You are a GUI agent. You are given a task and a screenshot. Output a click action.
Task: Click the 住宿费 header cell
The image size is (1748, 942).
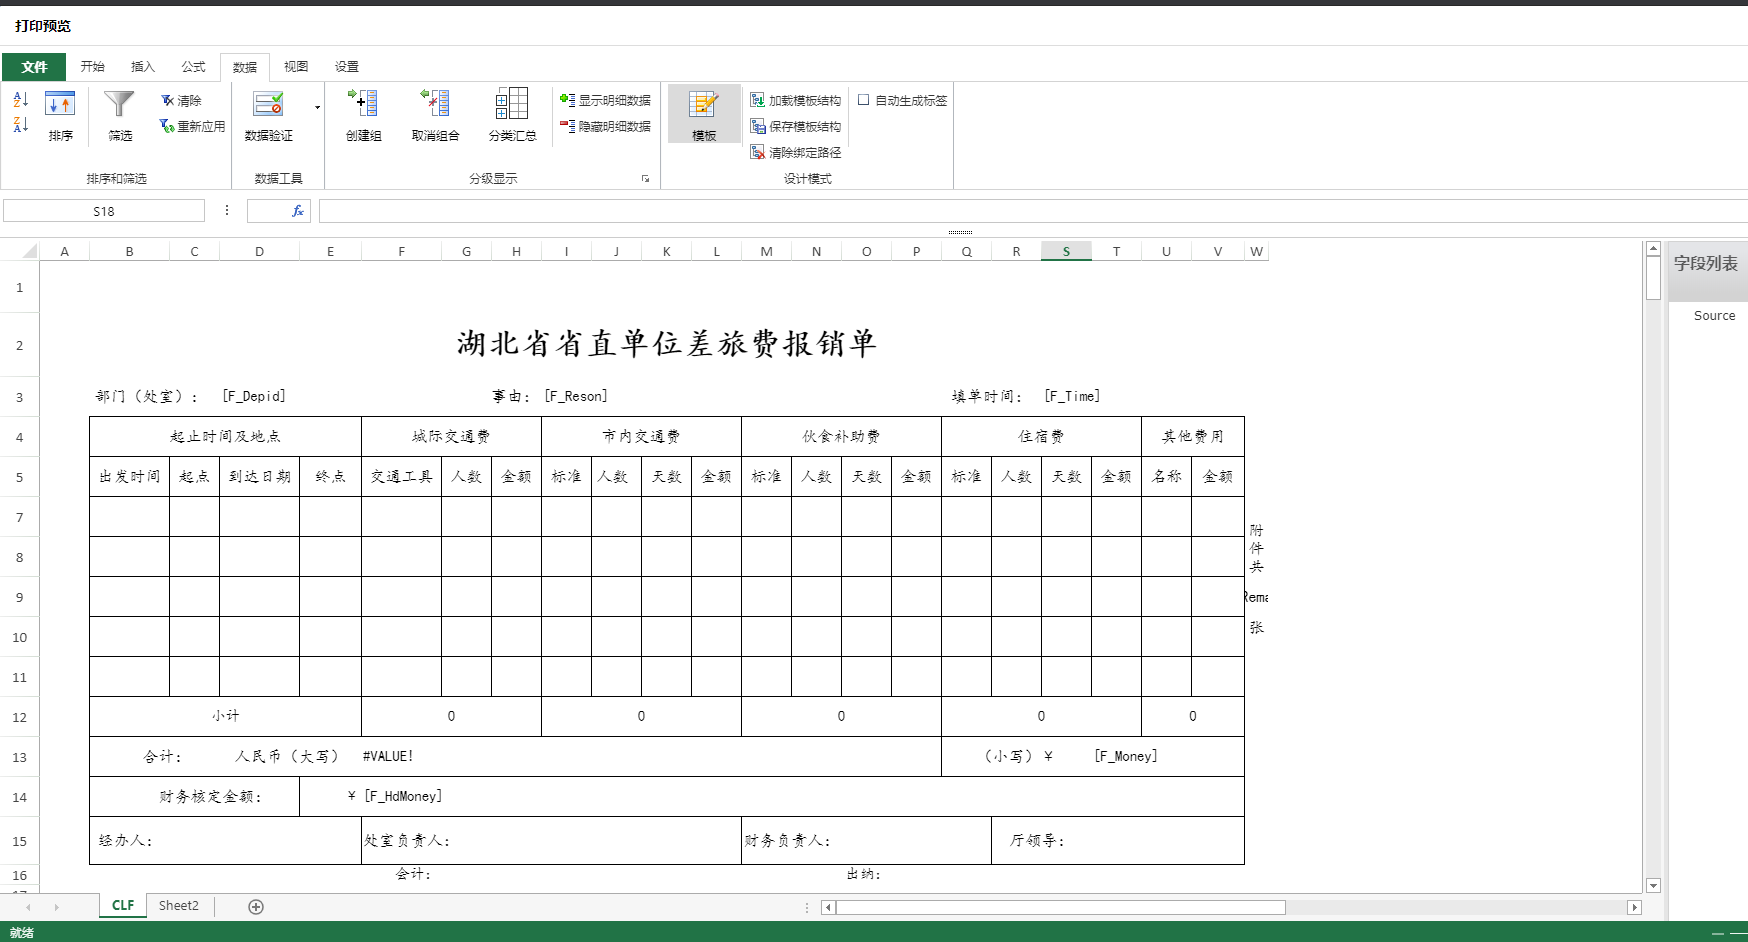point(1041,437)
